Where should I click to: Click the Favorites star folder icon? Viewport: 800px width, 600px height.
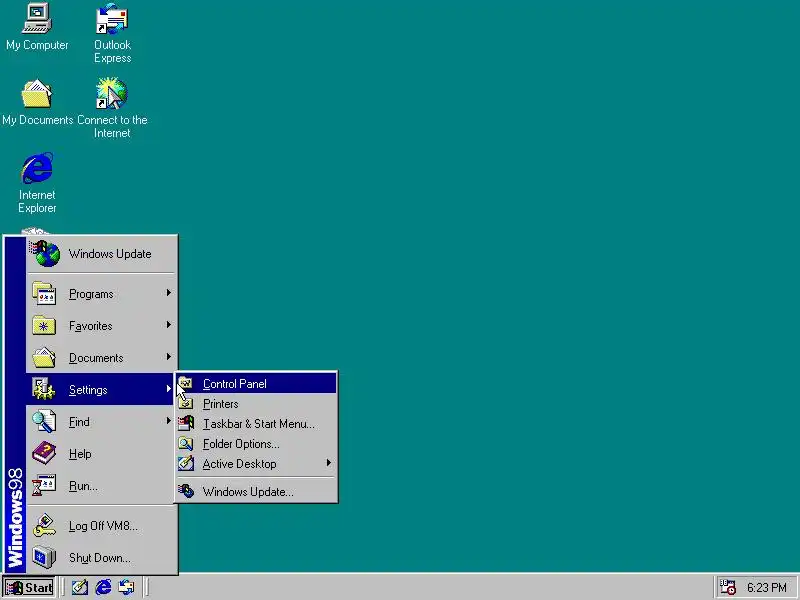44,326
